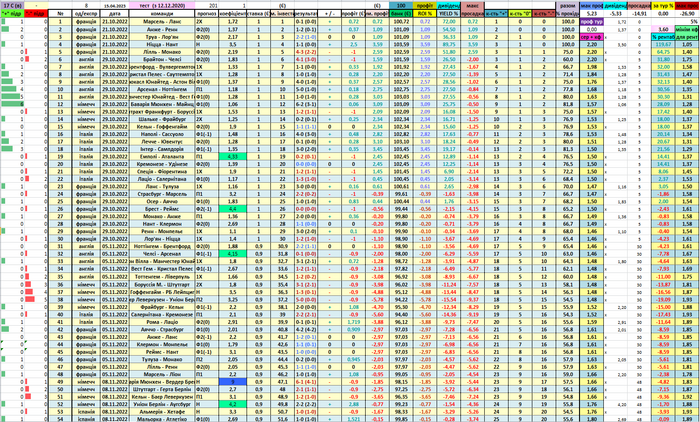700x422 pixels.
Task: Select the "Труа - Лор'ян" match cell
Action: tap(162, 37)
